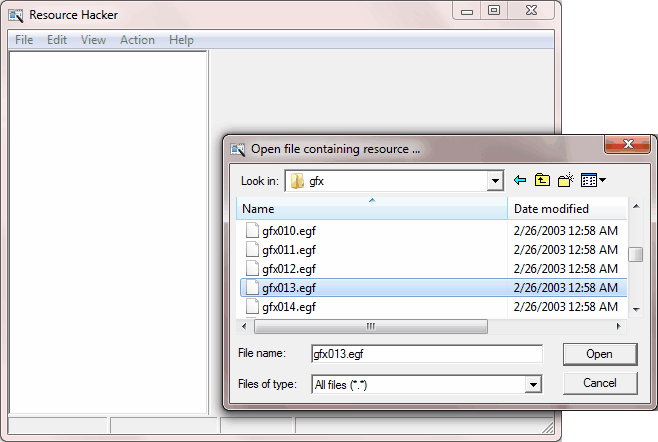Click the Cancel button
This screenshot has height=442, width=658.
click(600, 383)
